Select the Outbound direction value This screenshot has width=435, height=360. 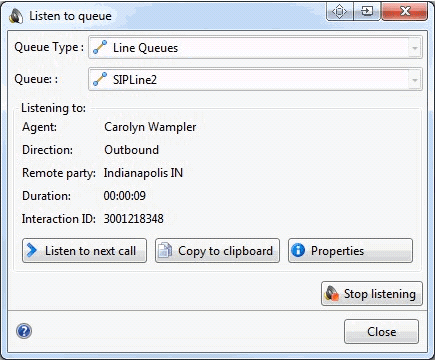[x=131, y=150]
